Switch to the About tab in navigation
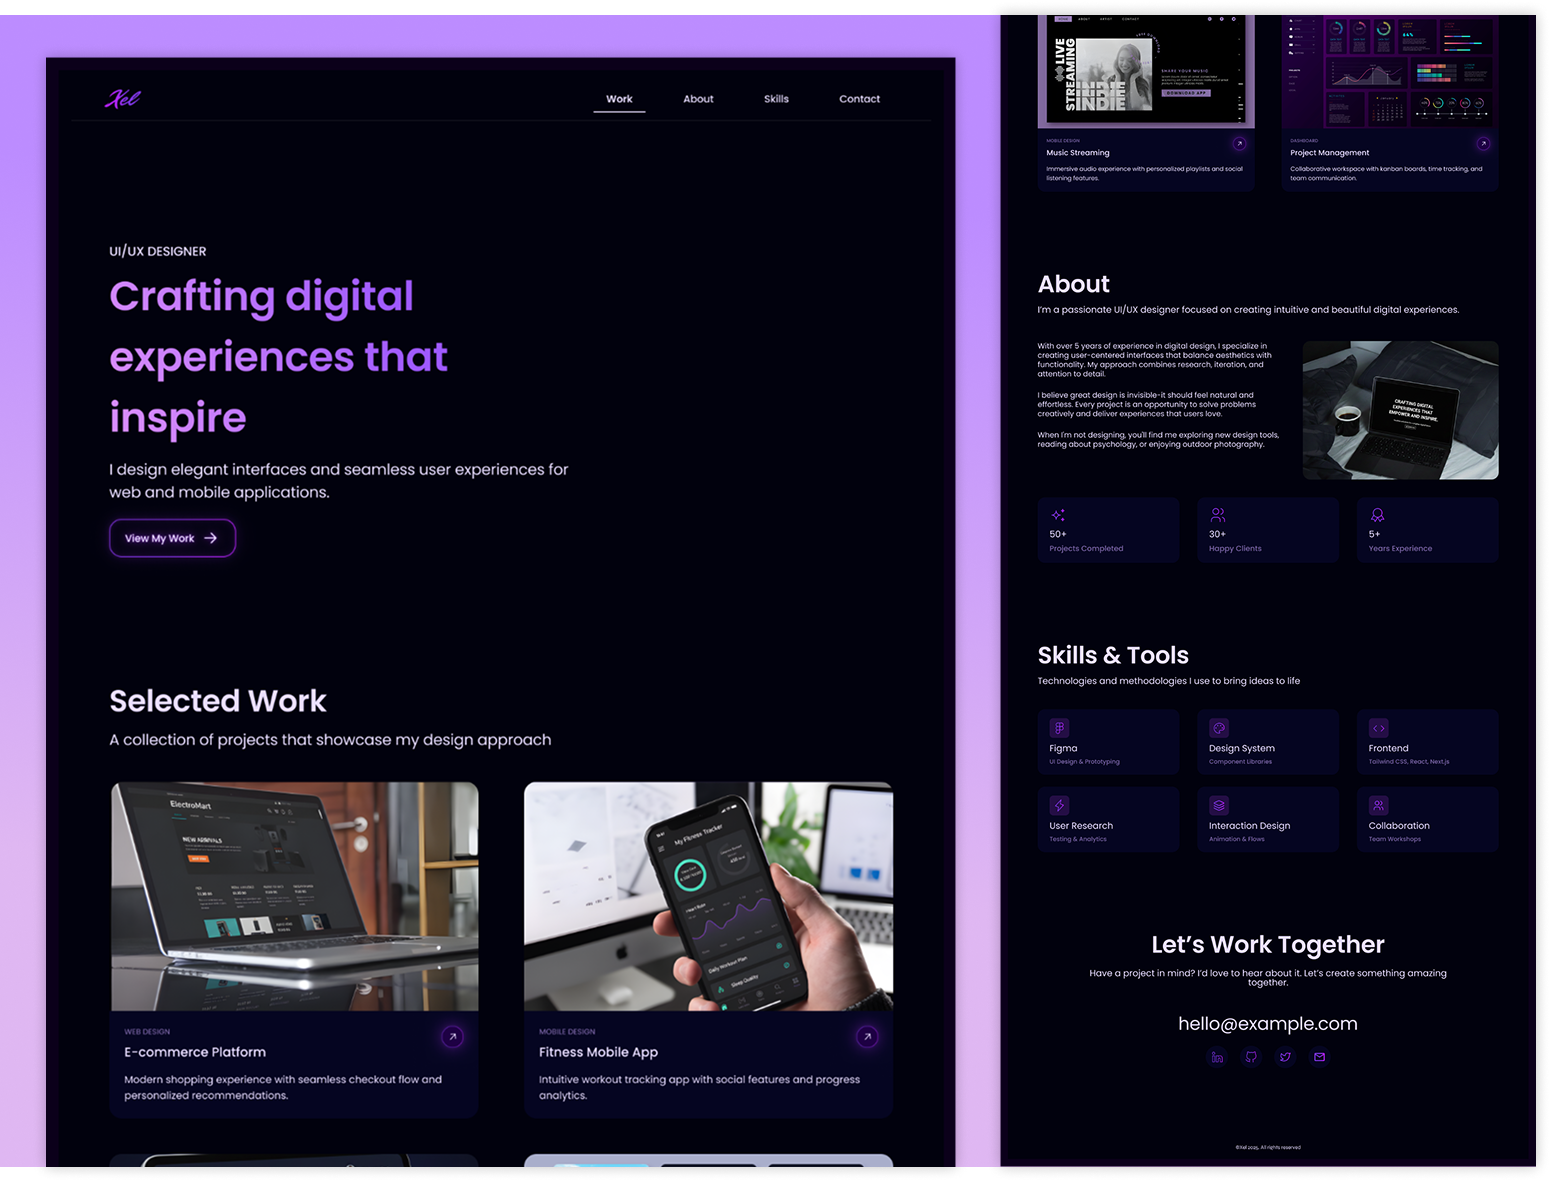The height and width of the screenshot is (1182, 1551). [697, 99]
